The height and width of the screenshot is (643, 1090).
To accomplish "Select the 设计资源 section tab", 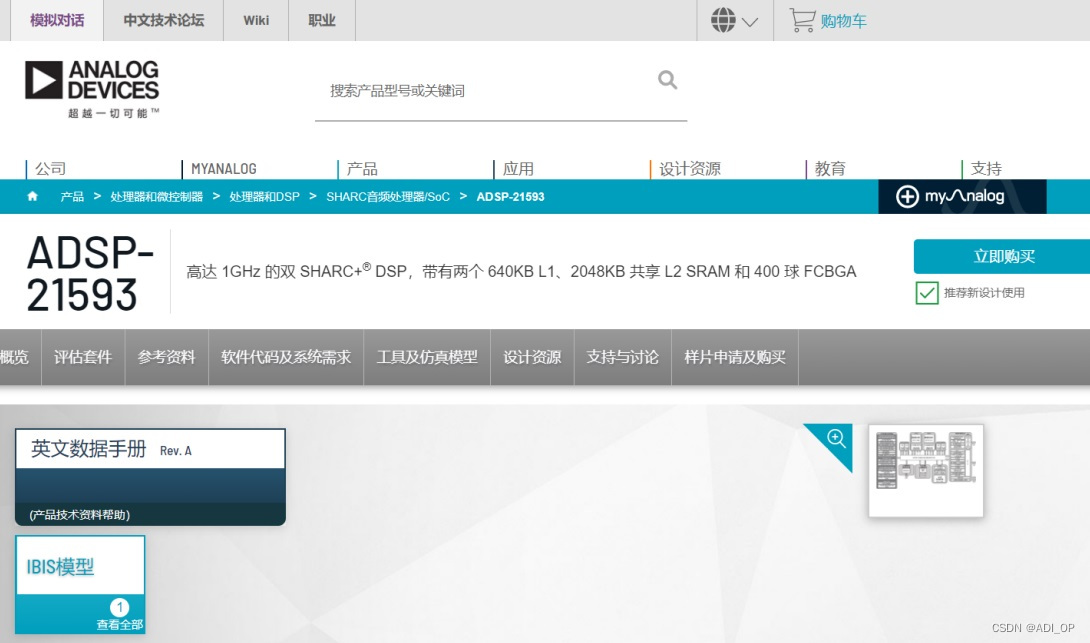I will (532, 357).
